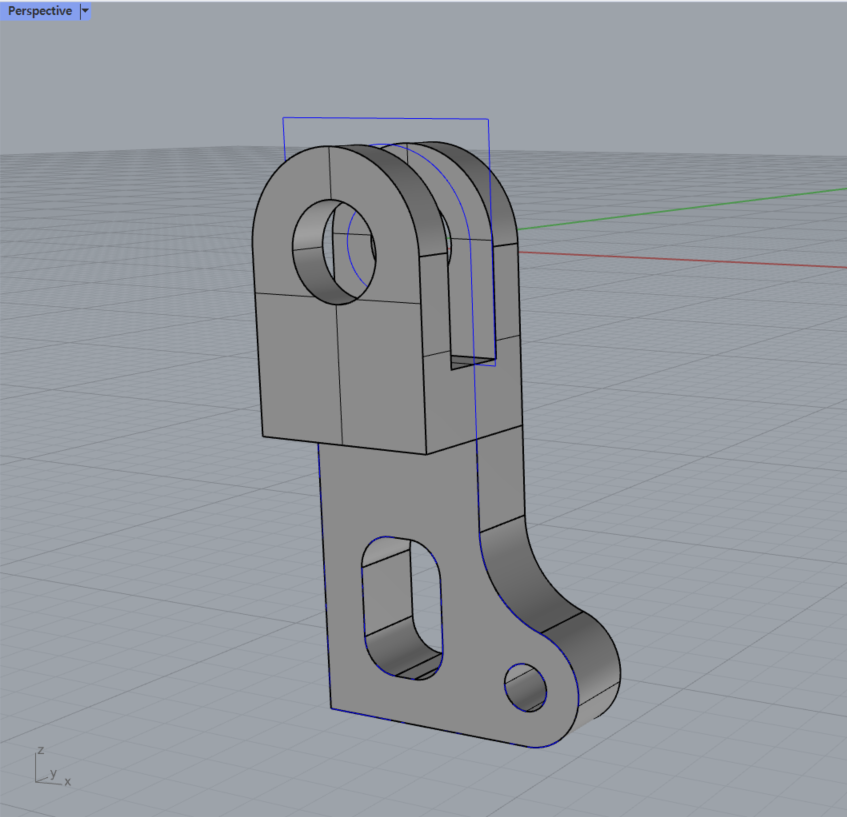This screenshot has height=817, width=847.
Task: Click the small round hole at the bracket's lower corner
Action: pos(525,687)
